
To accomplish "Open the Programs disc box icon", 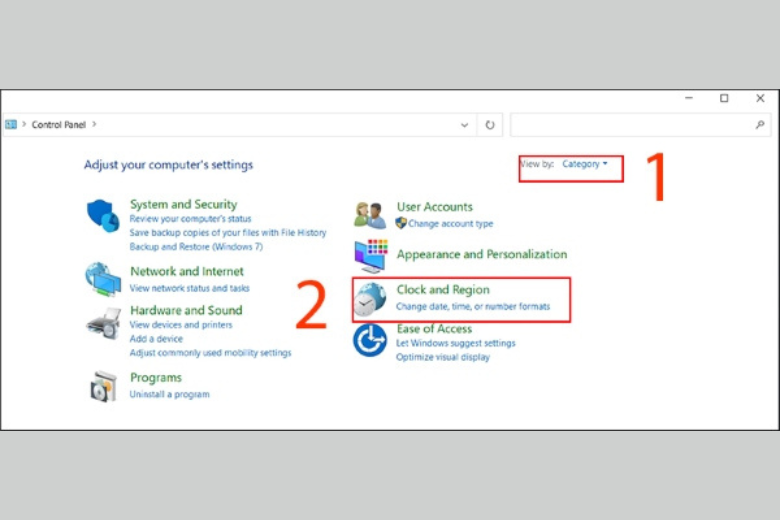I will (103, 386).
